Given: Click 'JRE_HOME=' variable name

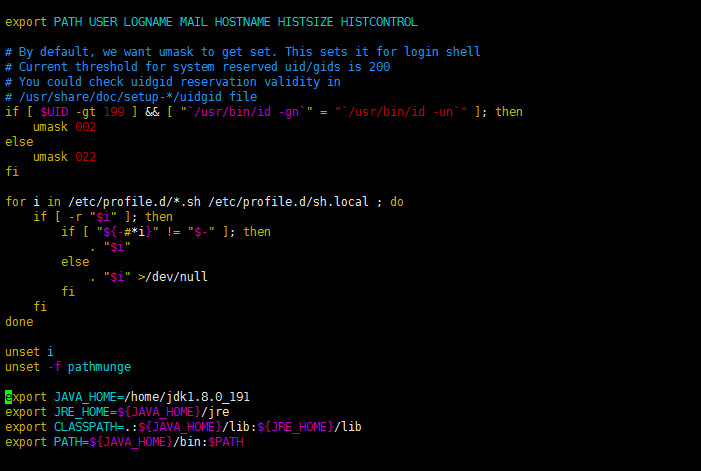Looking at the screenshot, I should point(85,412).
